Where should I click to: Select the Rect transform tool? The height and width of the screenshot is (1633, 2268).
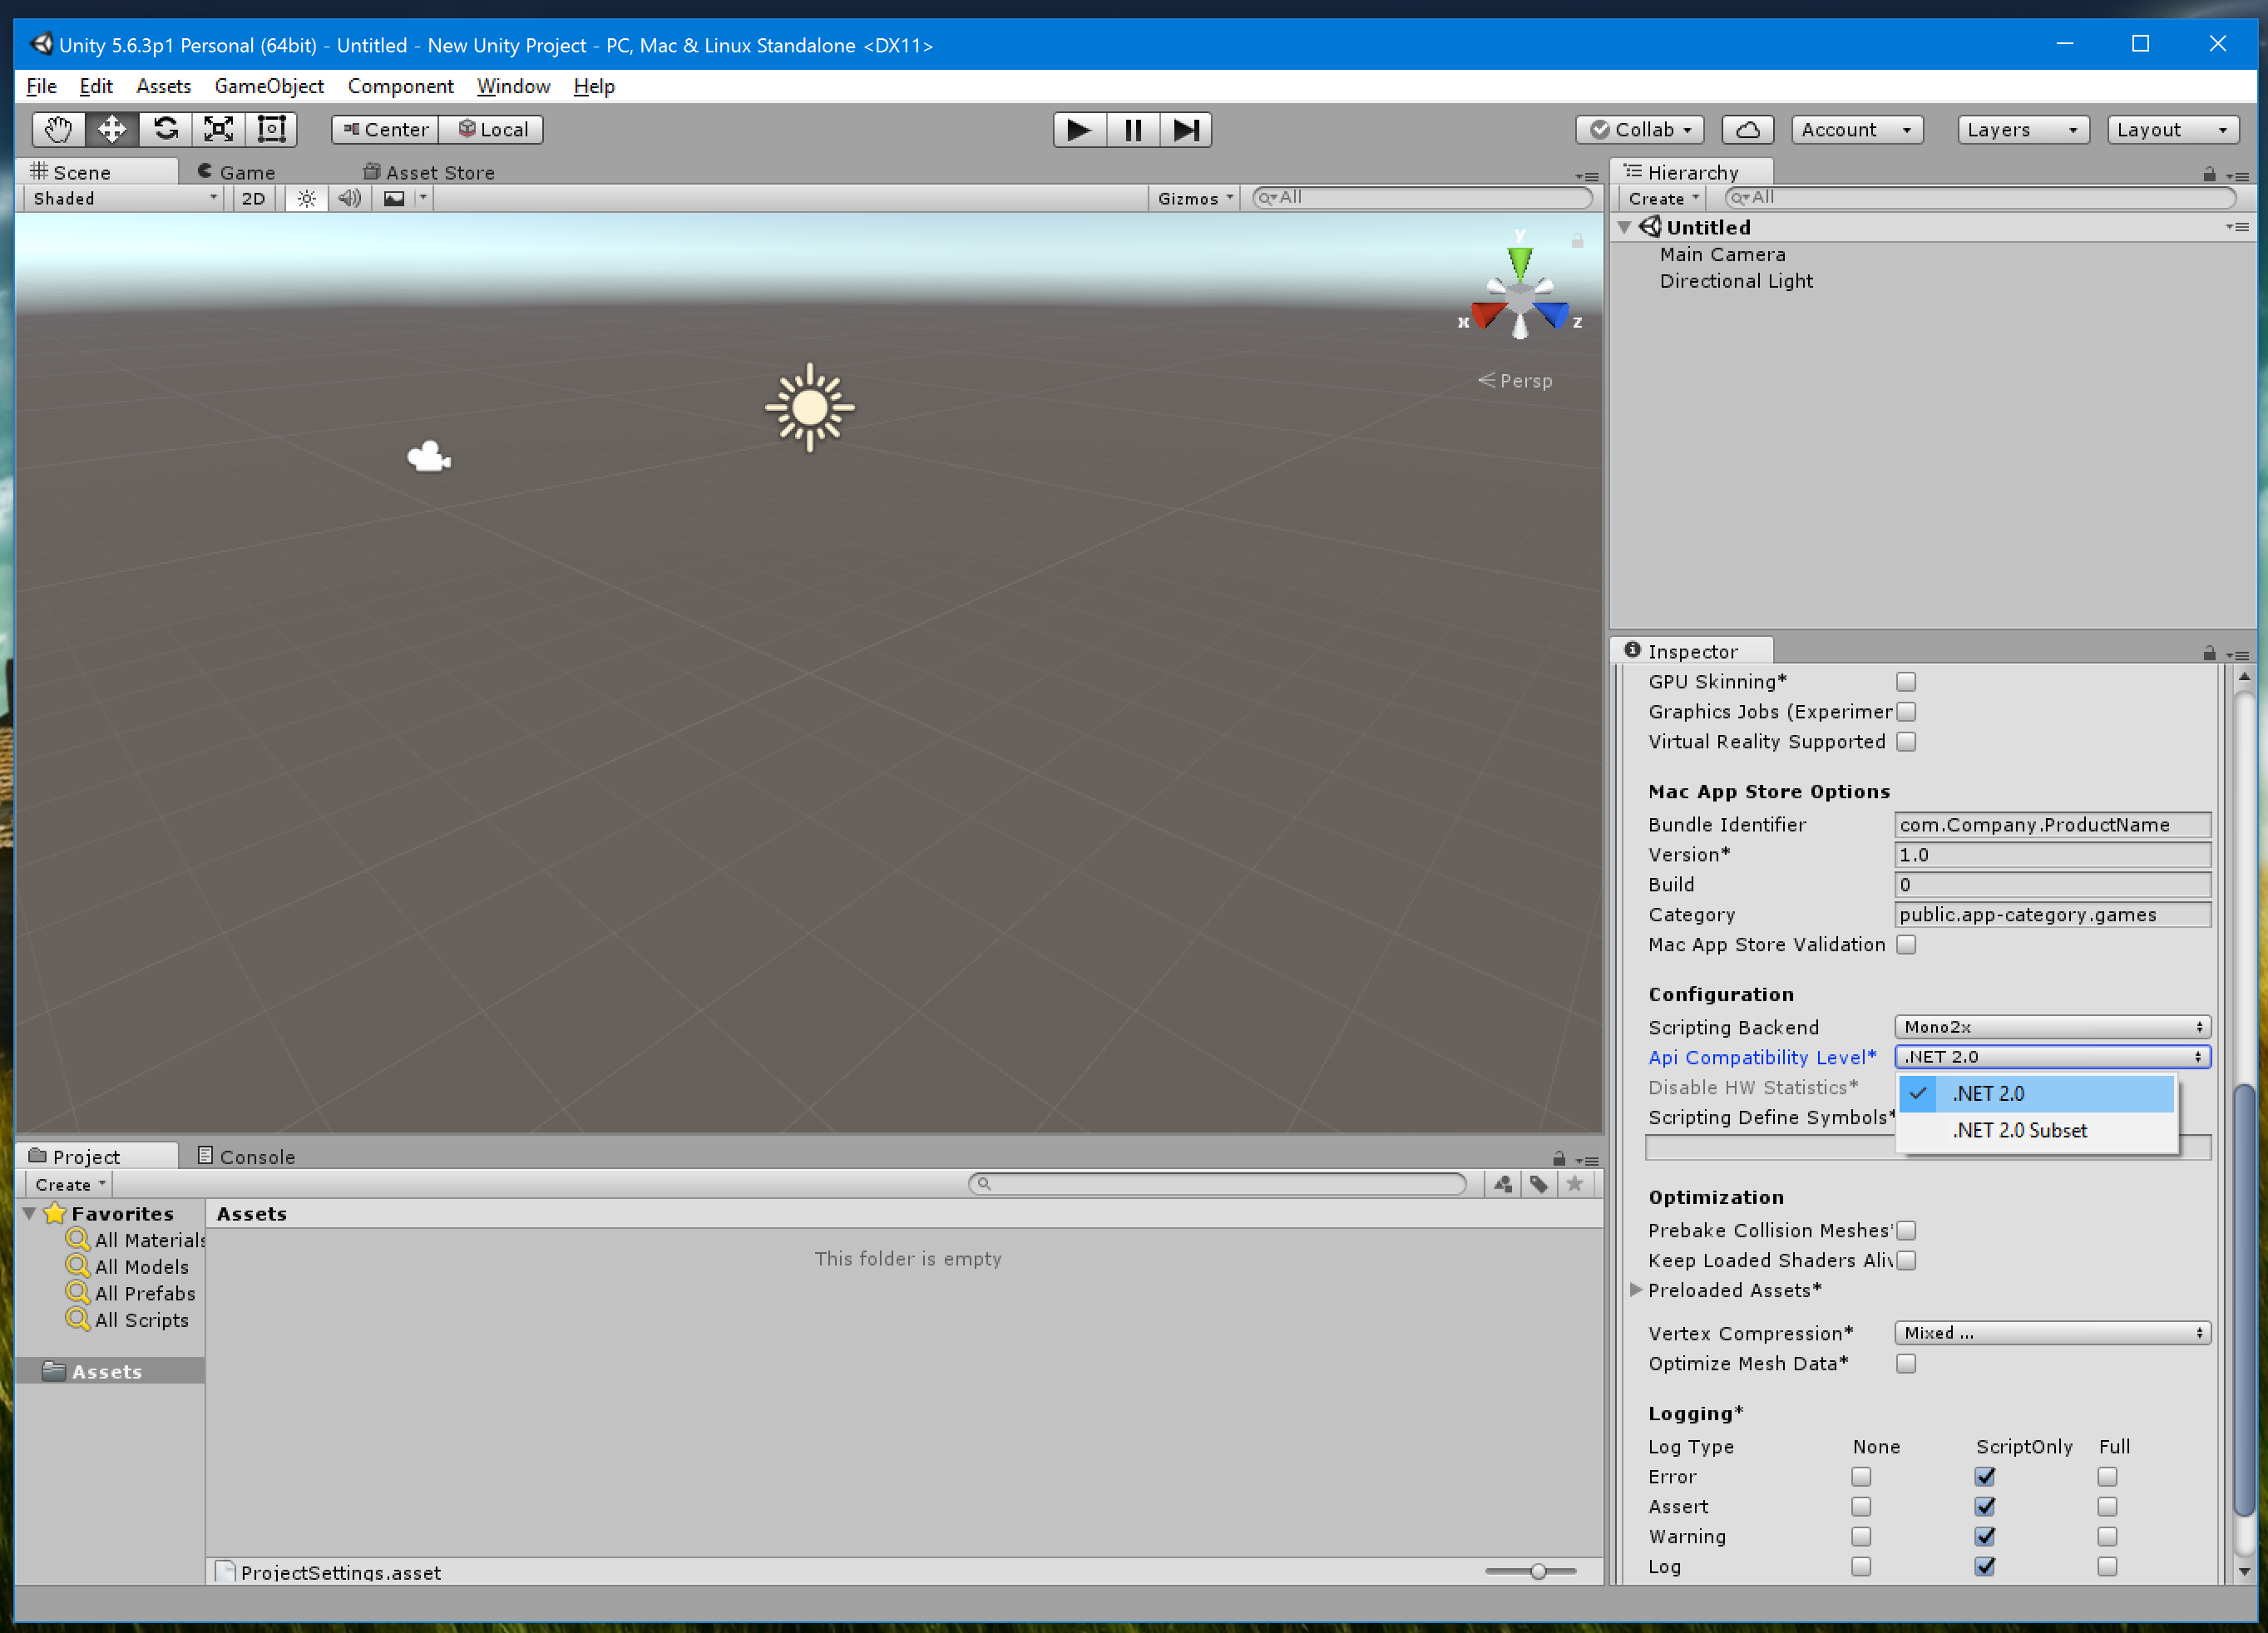272,129
